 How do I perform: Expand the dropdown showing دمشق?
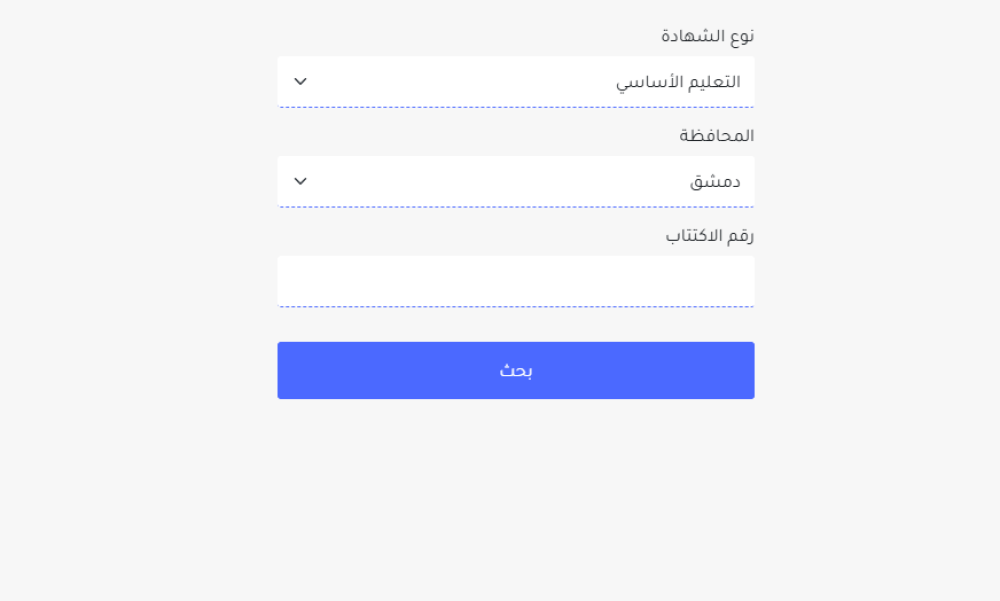(515, 181)
